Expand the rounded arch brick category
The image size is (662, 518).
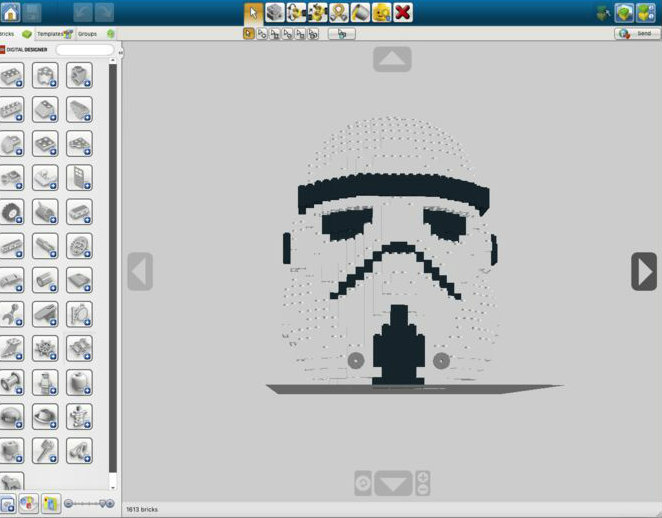12,144
